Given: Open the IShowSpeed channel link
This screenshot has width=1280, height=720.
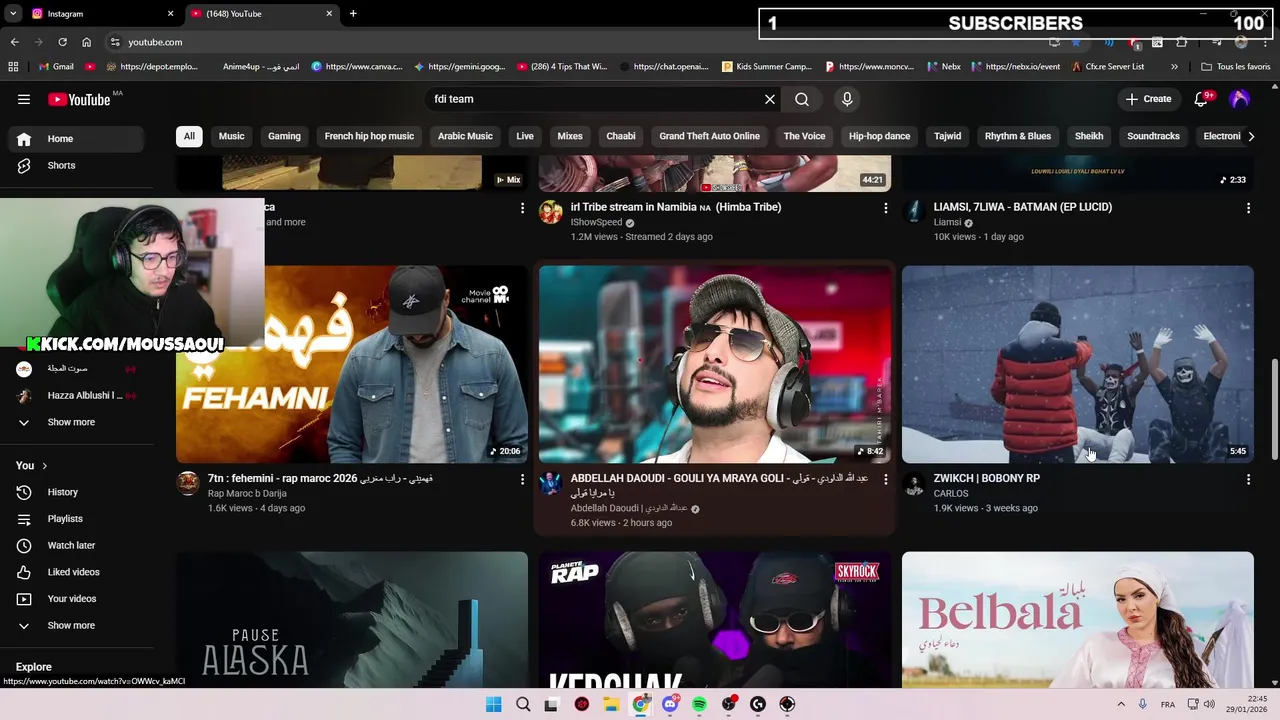Looking at the screenshot, I should click(x=596, y=222).
